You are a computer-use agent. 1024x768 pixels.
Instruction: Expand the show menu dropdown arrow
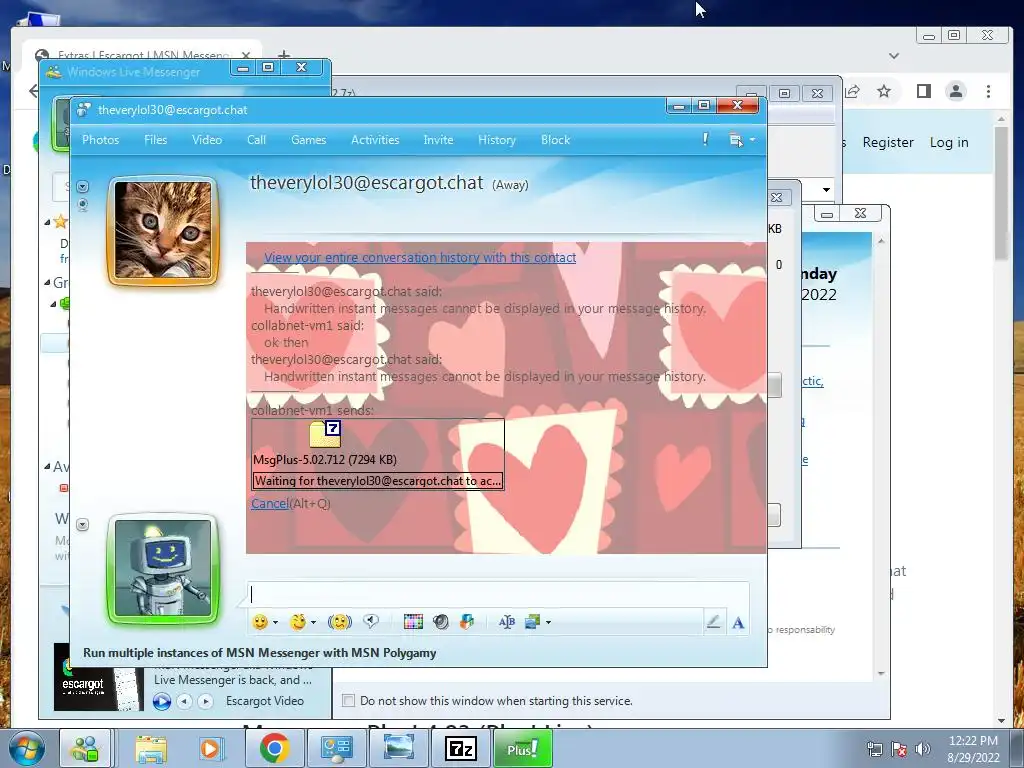point(752,140)
